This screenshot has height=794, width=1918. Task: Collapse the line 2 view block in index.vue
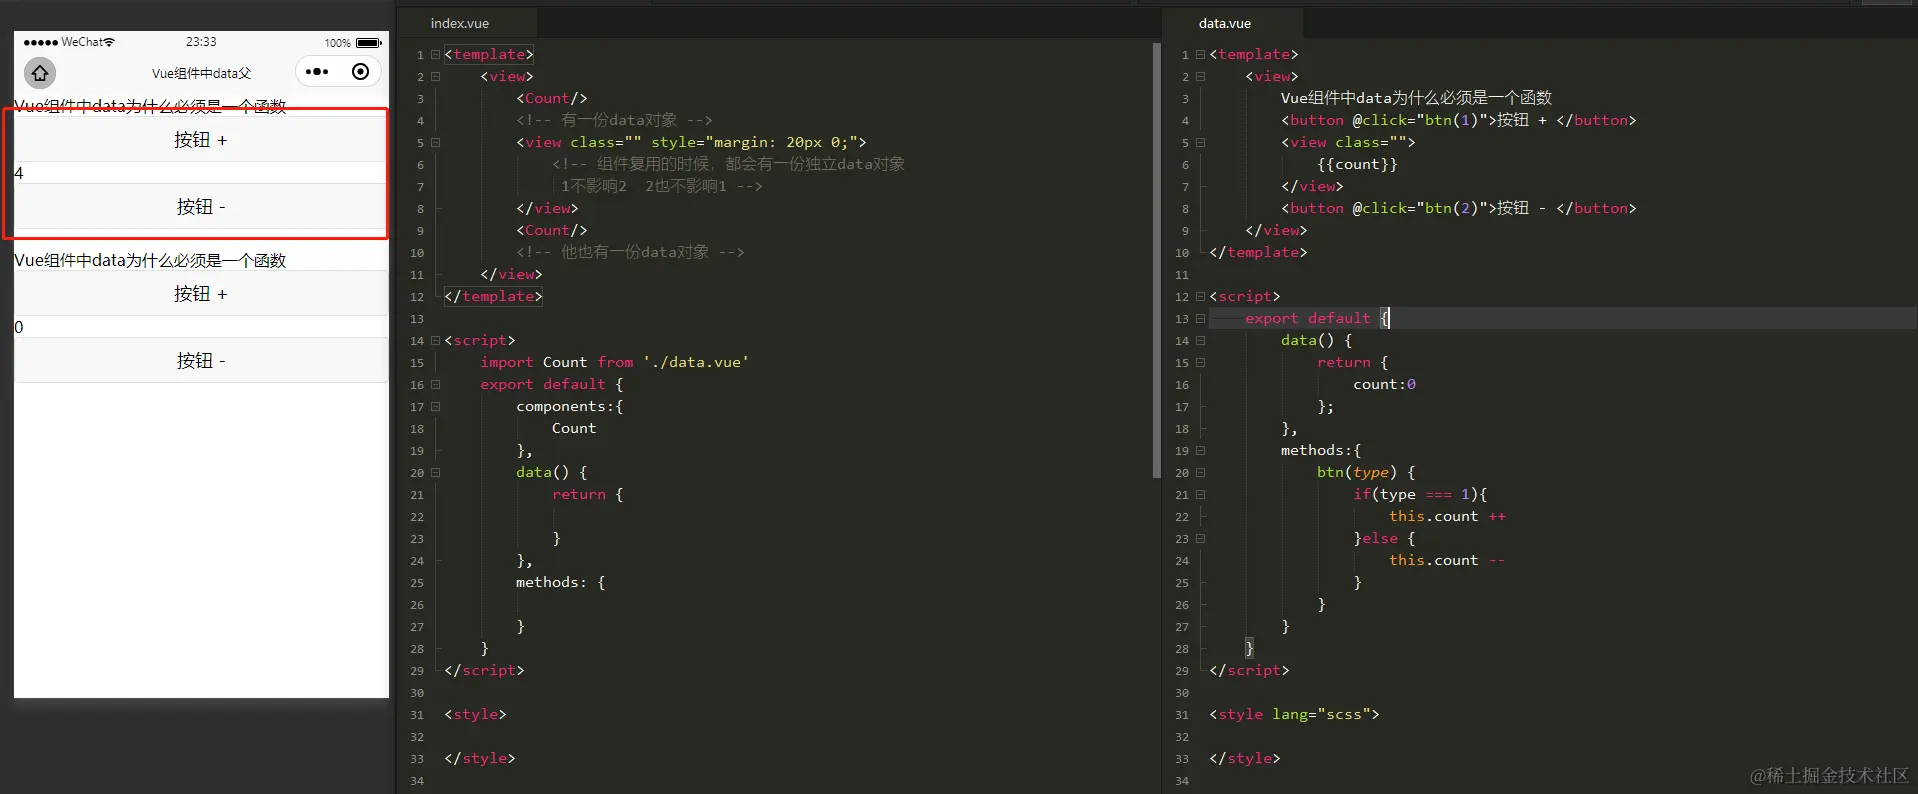[x=436, y=77]
